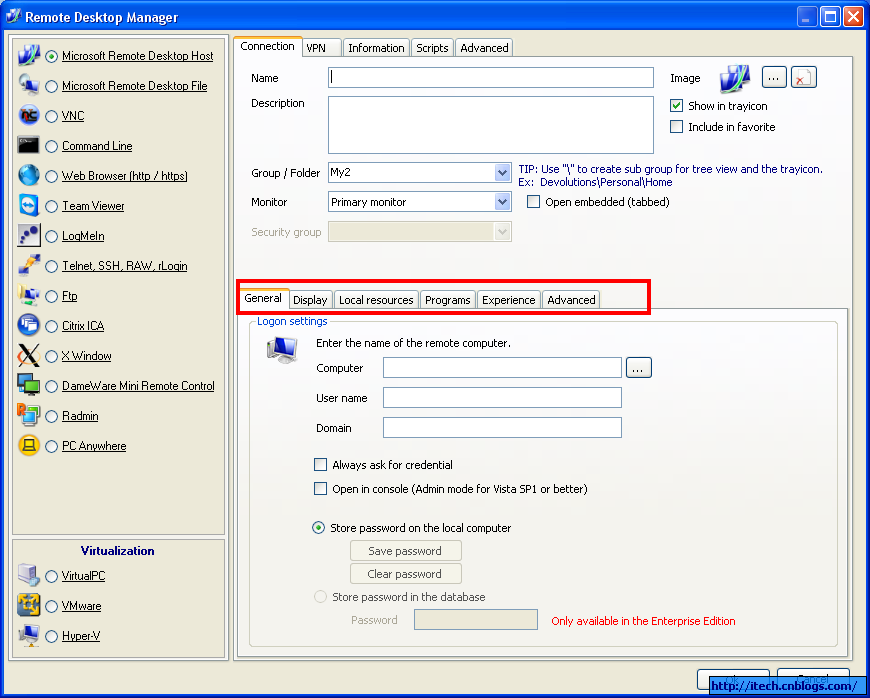870x698 pixels.
Task: Click the X Window icon
Action: tap(29, 355)
